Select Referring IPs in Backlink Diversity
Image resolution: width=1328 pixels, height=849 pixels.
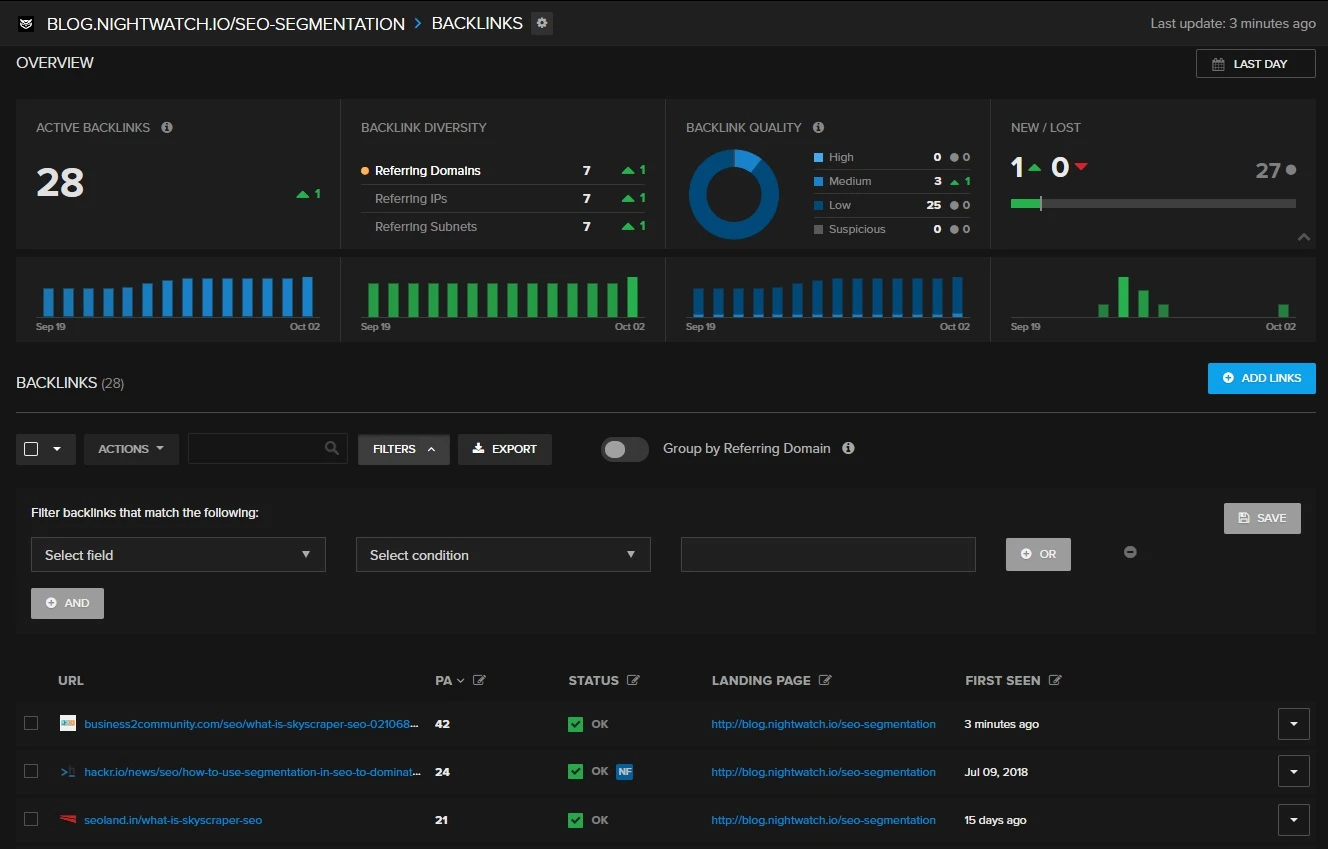click(x=411, y=199)
